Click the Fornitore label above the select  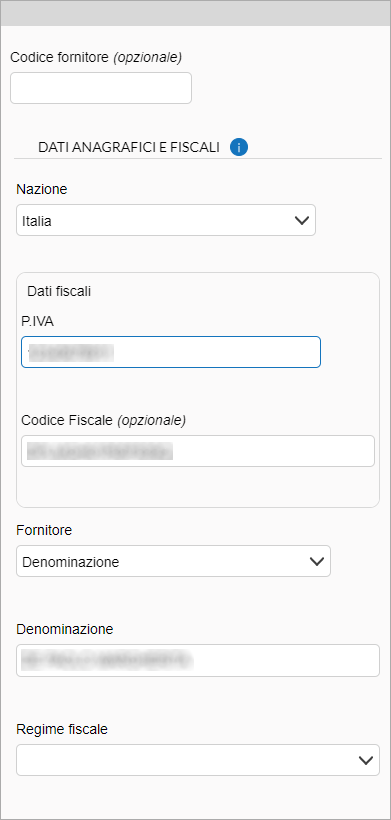tap(44, 530)
